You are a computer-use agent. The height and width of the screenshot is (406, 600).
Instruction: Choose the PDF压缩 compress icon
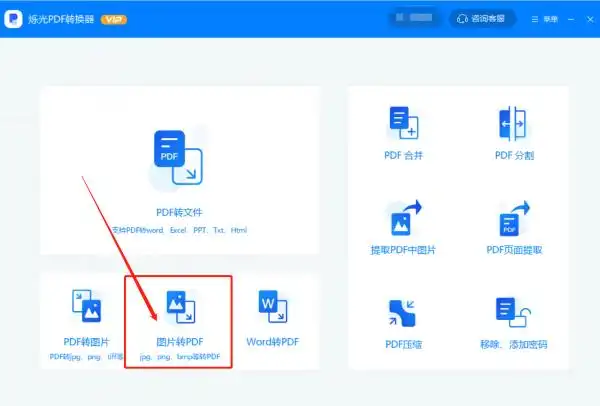point(403,313)
